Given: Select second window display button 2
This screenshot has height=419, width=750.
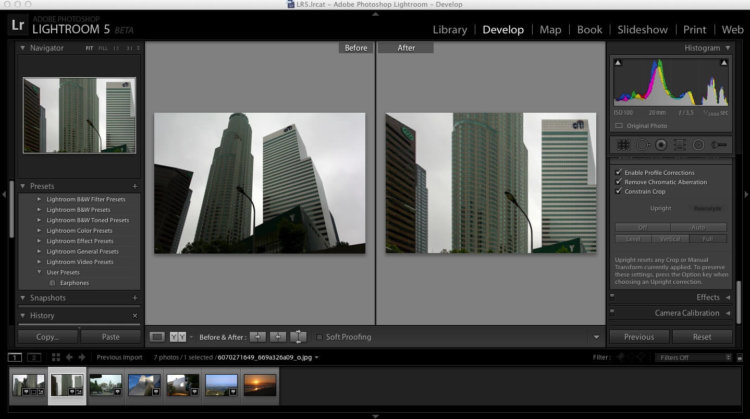Looking at the screenshot, I should tap(34, 357).
